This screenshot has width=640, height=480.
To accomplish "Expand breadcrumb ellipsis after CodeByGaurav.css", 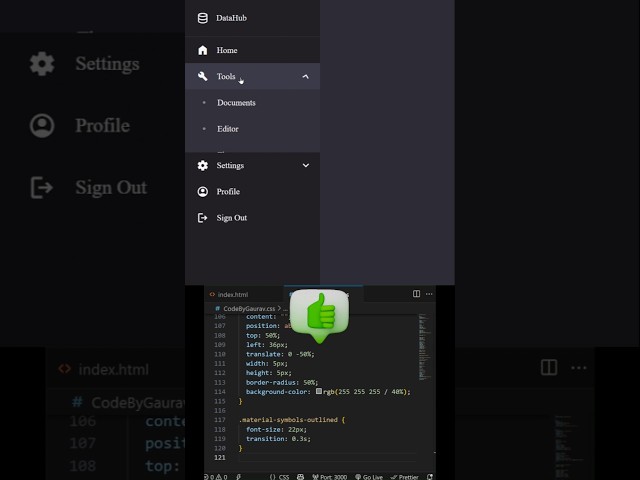I will 285,309.
